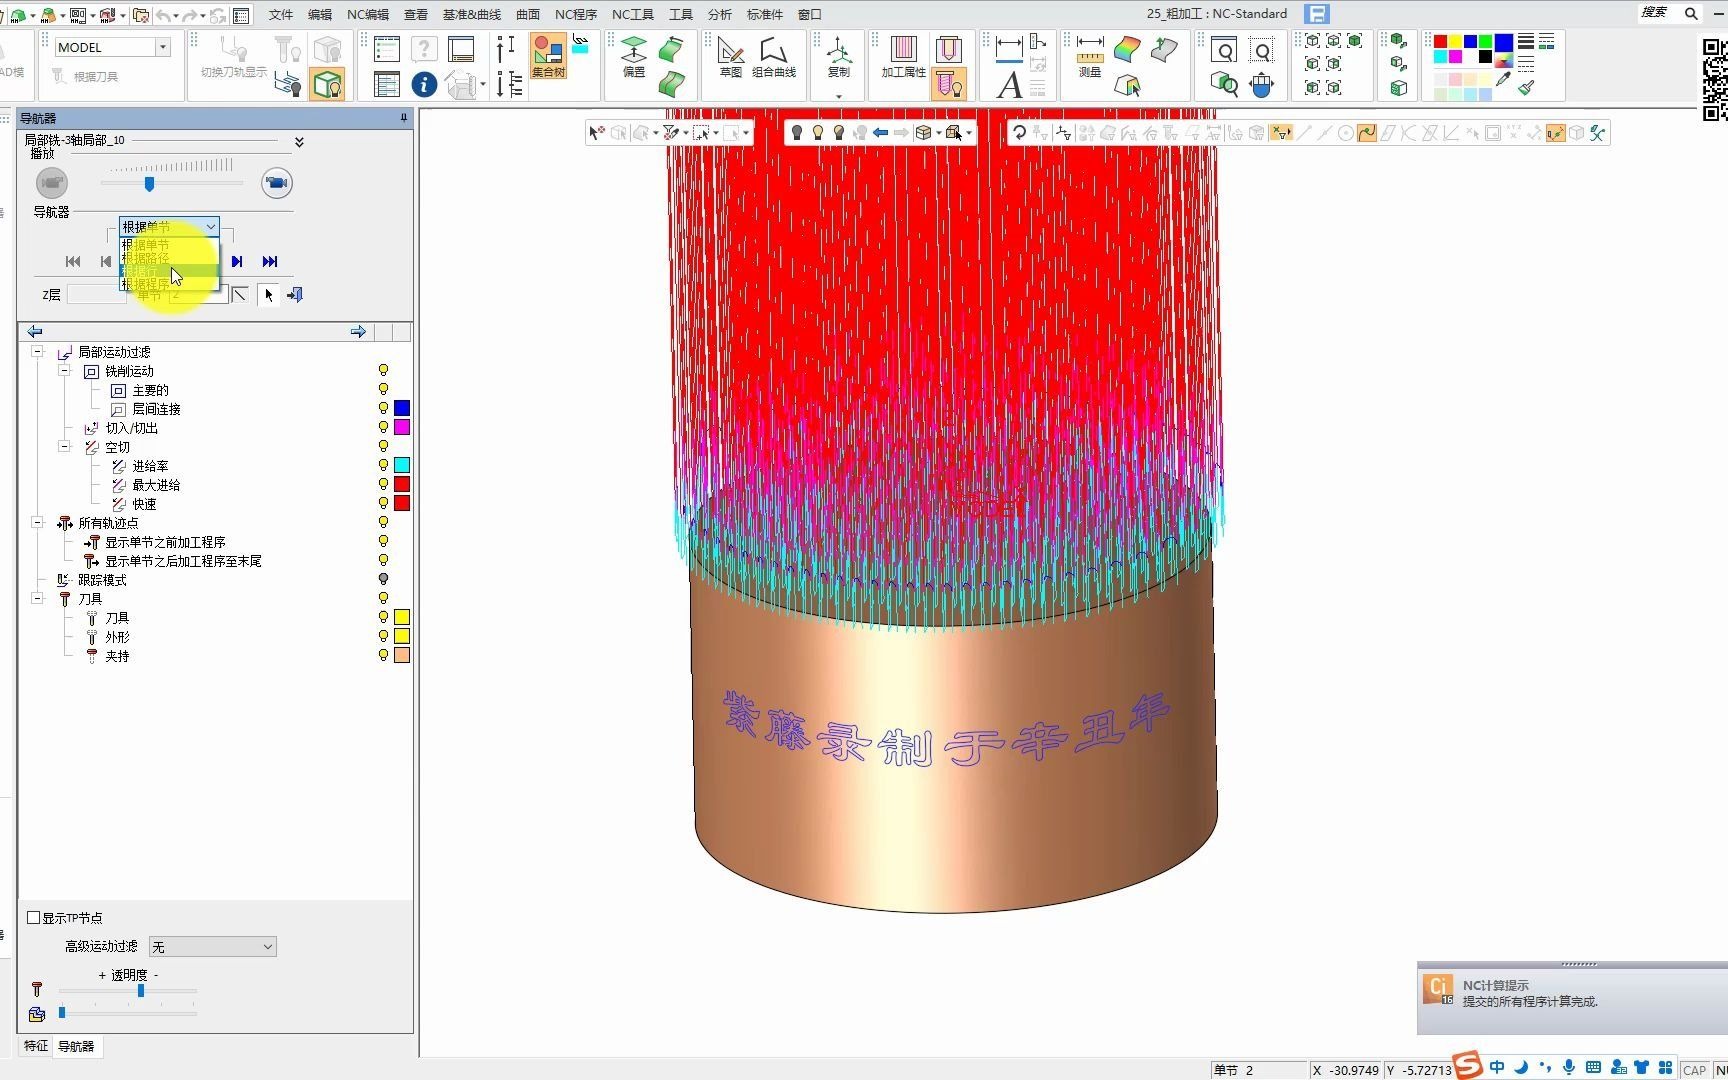Switch to the 特征 tab
1728x1080 pixels.
pyautogui.click(x=36, y=1046)
